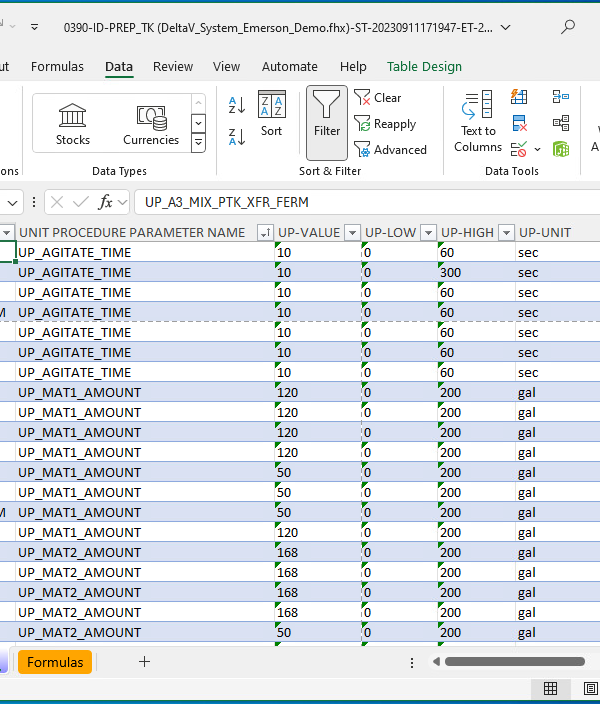Click the formula bar input
The image size is (600, 704).
368,202
